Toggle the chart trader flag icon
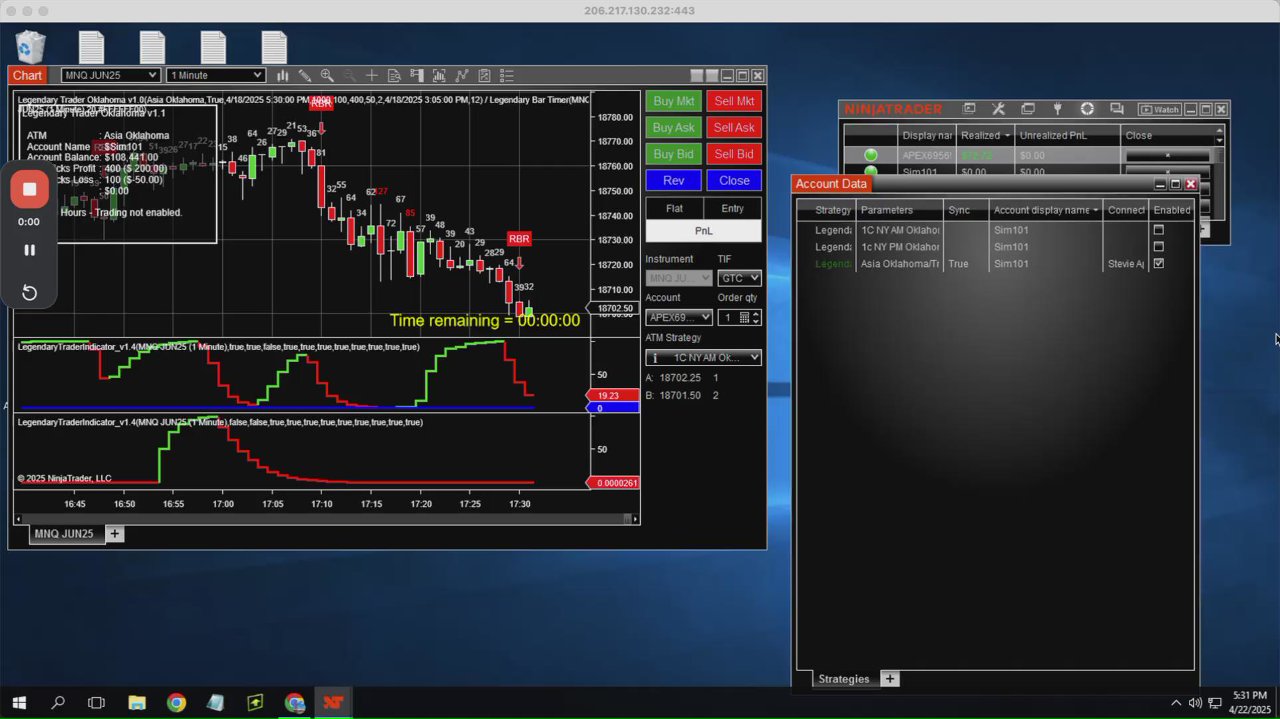The width and height of the screenshot is (1280, 719). 416,75
